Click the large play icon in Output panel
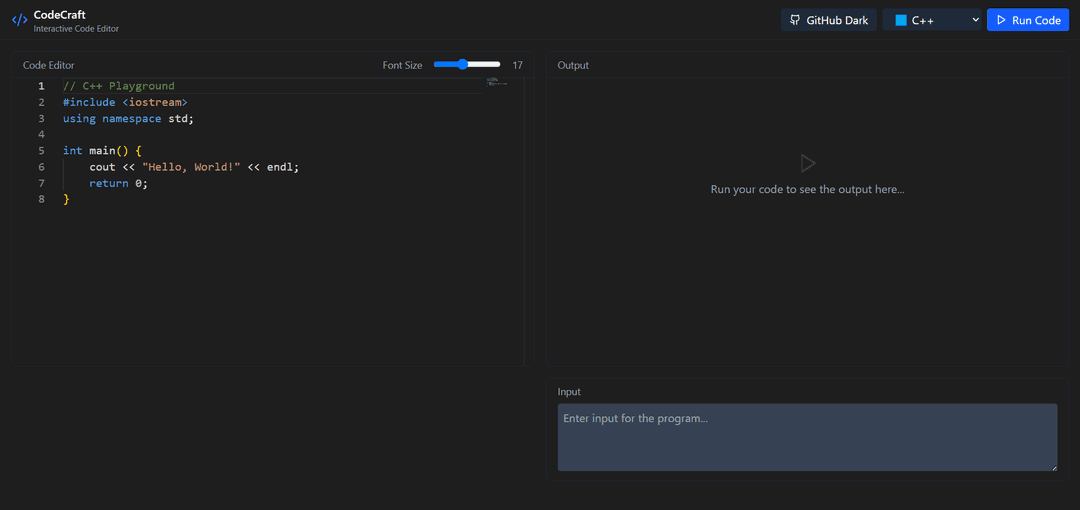 (807, 163)
